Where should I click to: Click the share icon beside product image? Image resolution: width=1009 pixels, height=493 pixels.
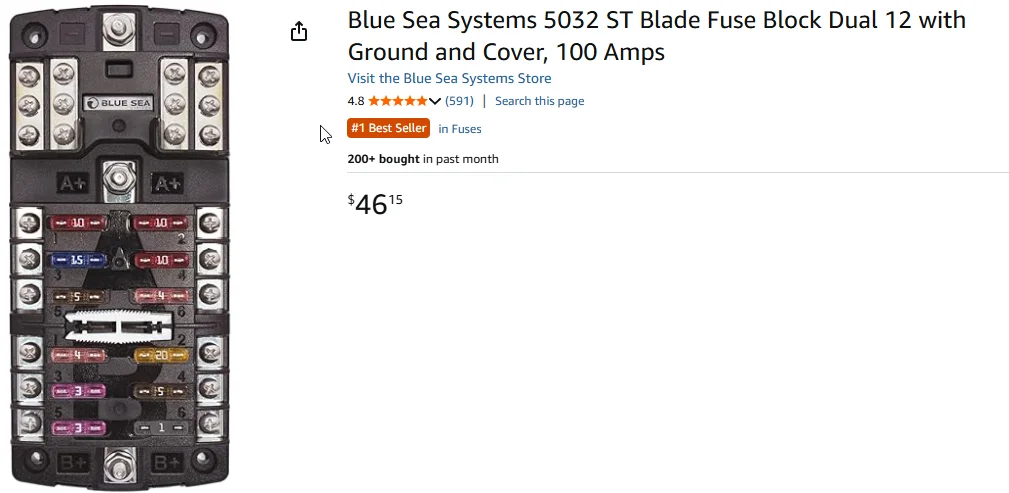[298, 32]
